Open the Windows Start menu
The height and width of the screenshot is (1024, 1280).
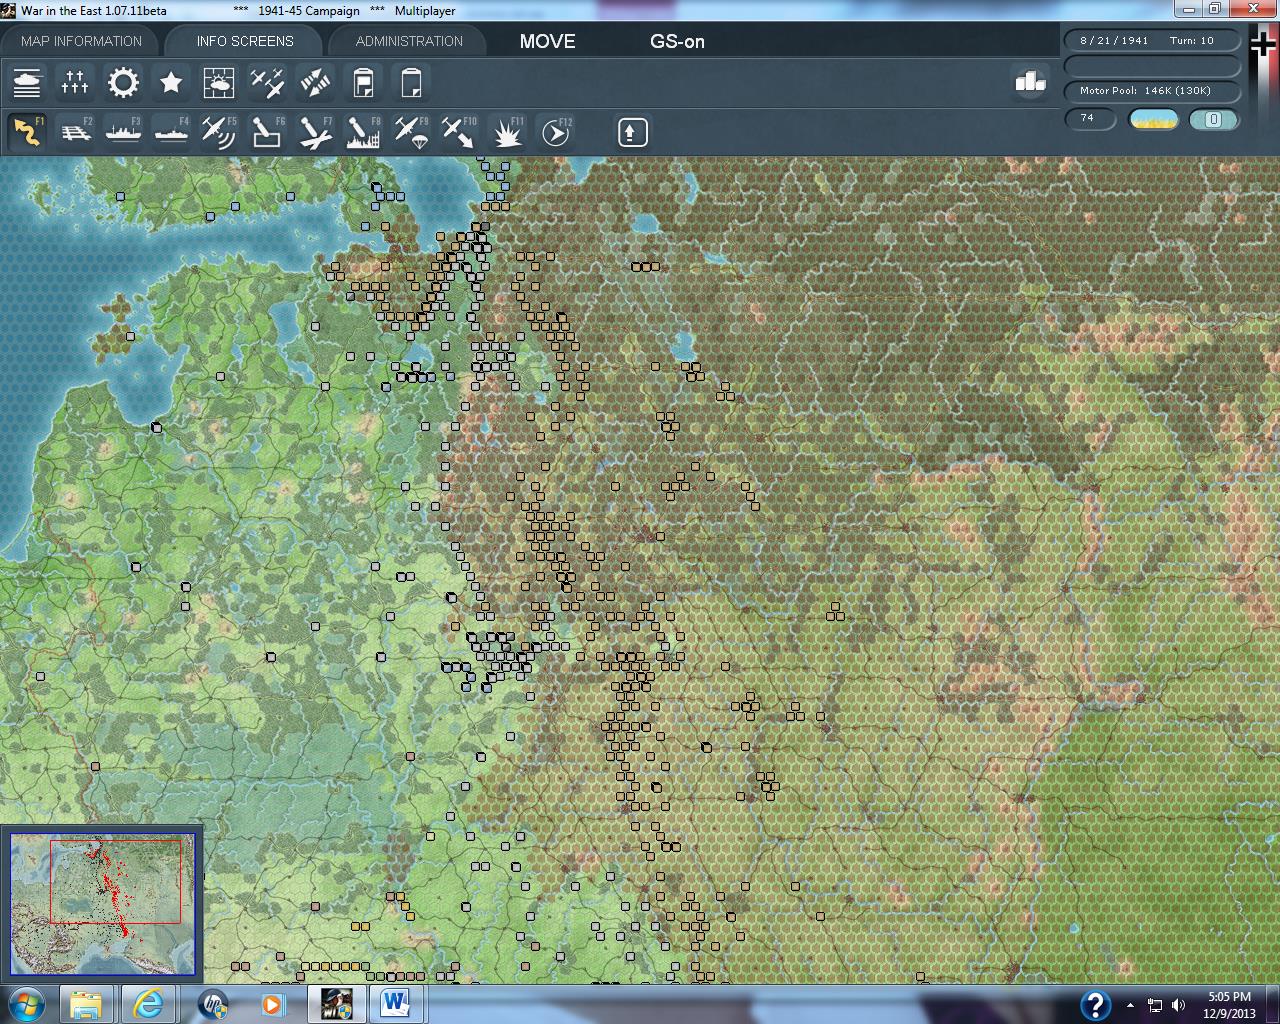[x=26, y=1004]
